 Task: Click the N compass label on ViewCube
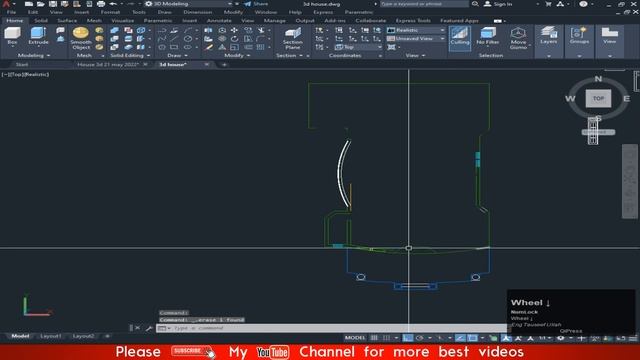pyautogui.click(x=598, y=79)
